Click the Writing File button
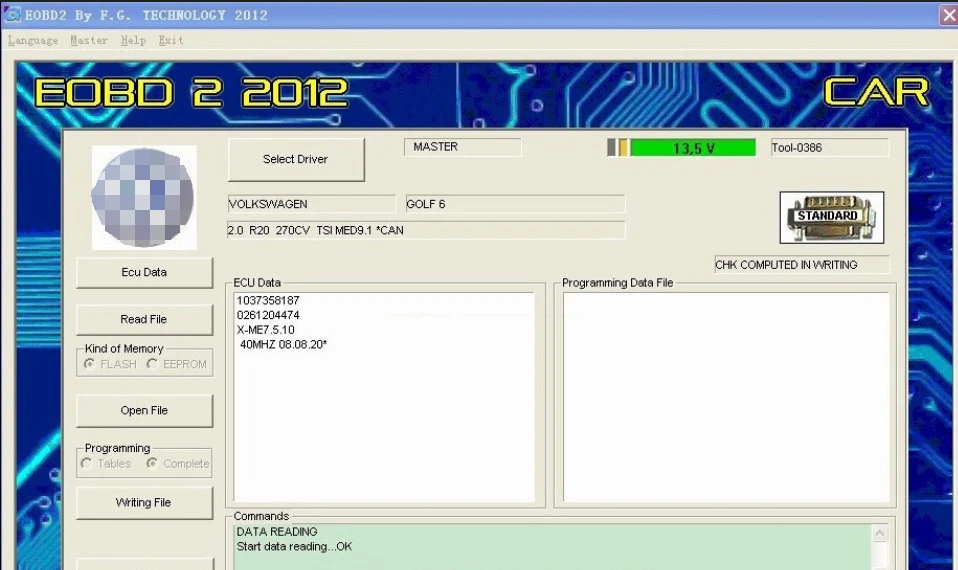 [144, 503]
